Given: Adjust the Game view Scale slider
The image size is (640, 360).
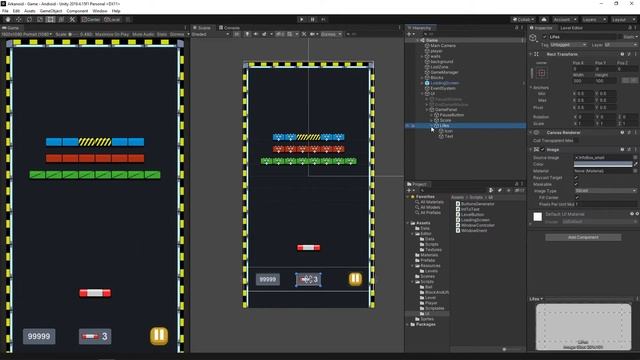Looking at the screenshot, I should [x=73, y=34].
